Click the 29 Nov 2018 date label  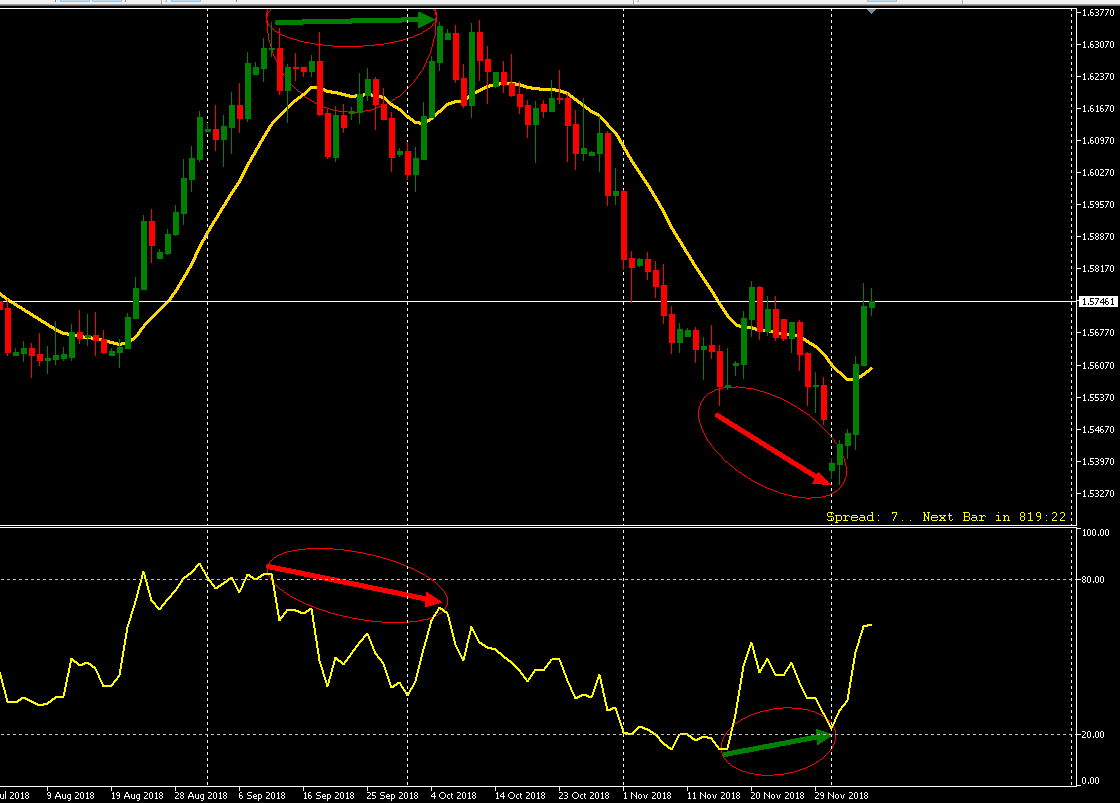pyautogui.click(x=843, y=796)
